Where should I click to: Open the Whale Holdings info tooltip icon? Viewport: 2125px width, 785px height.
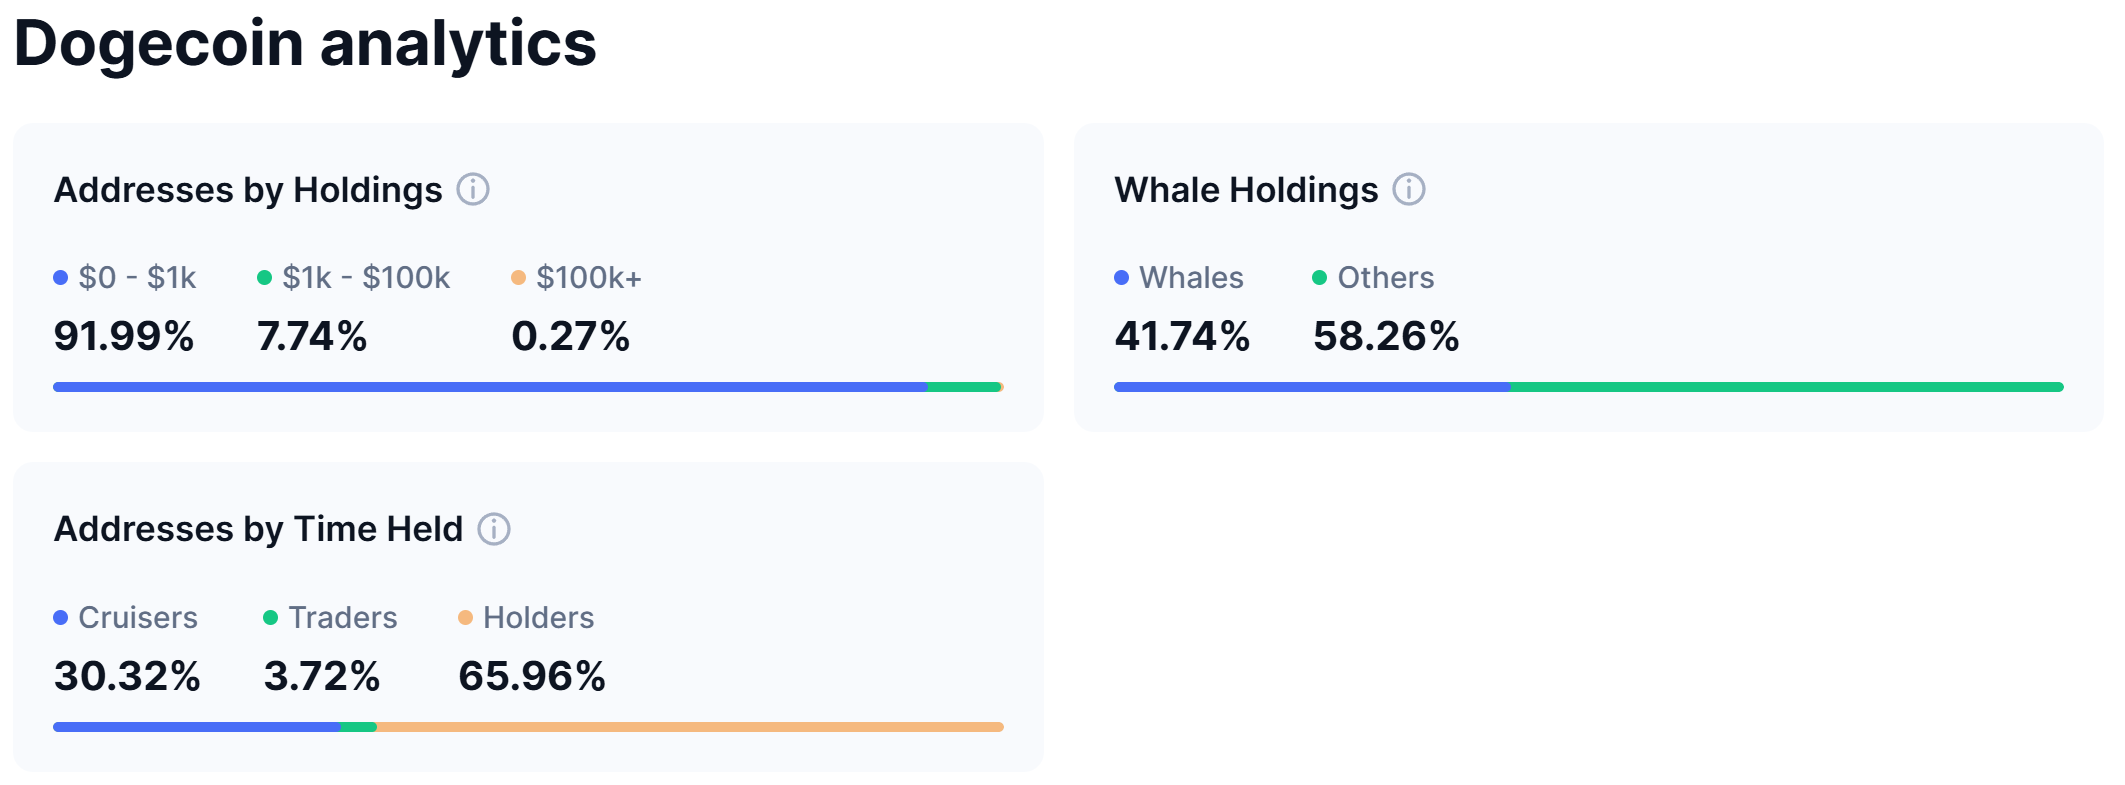tap(1409, 189)
